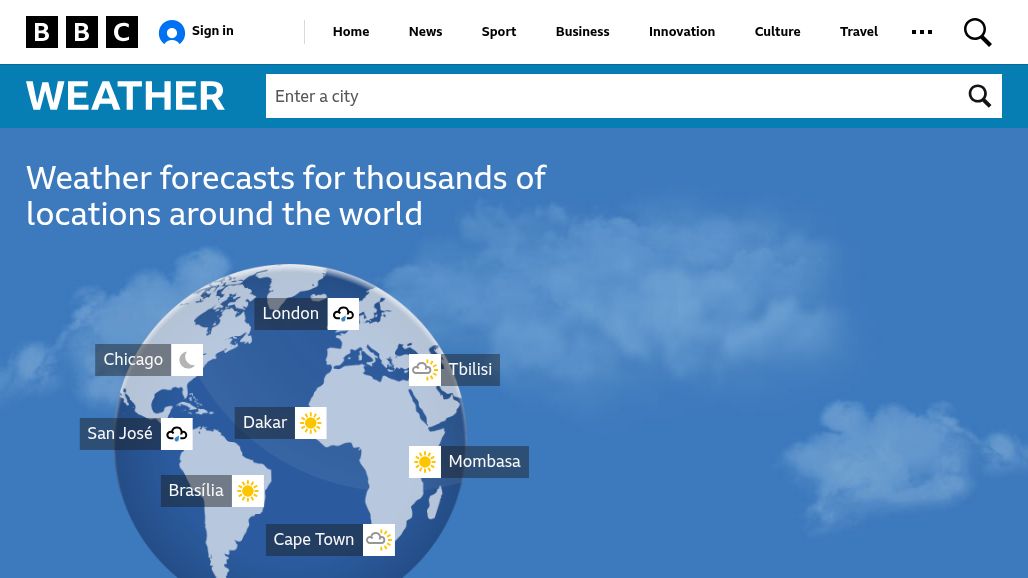
Task: Open the Sign in account link
Action: pyautogui.click(x=197, y=32)
